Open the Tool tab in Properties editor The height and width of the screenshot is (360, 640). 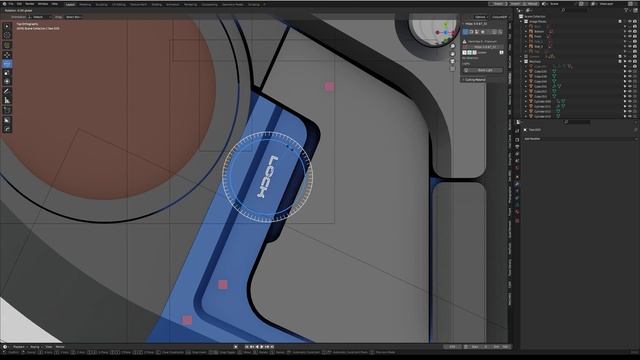(x=517, y=131)
